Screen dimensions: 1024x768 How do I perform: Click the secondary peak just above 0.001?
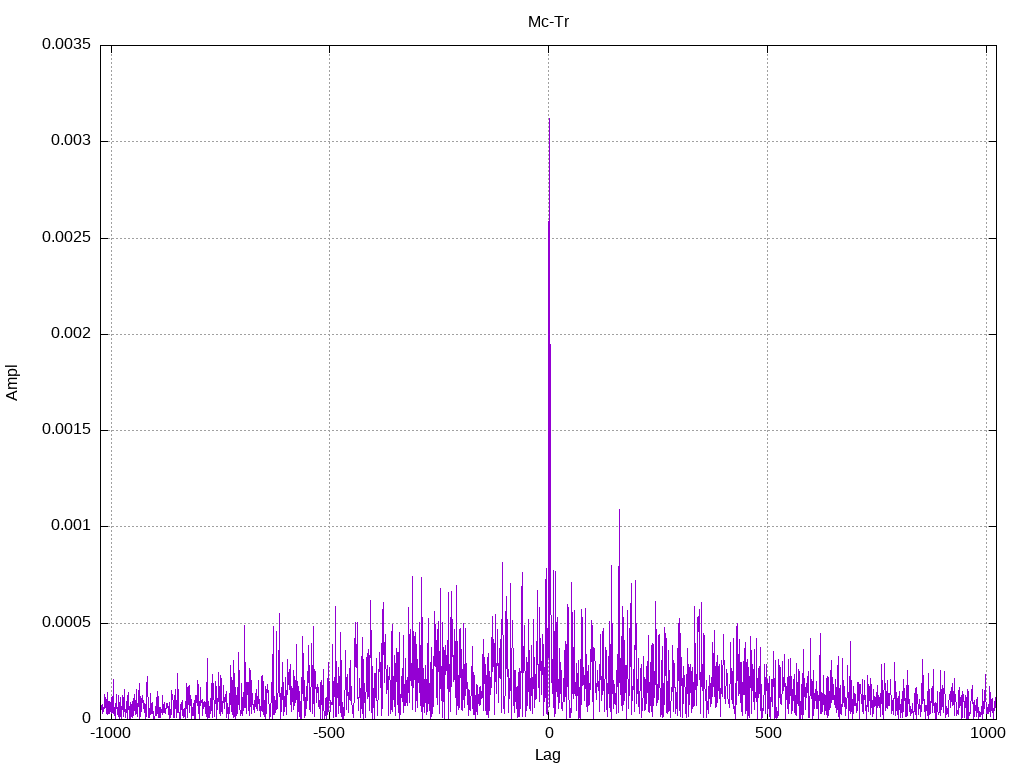coord(619,511)
